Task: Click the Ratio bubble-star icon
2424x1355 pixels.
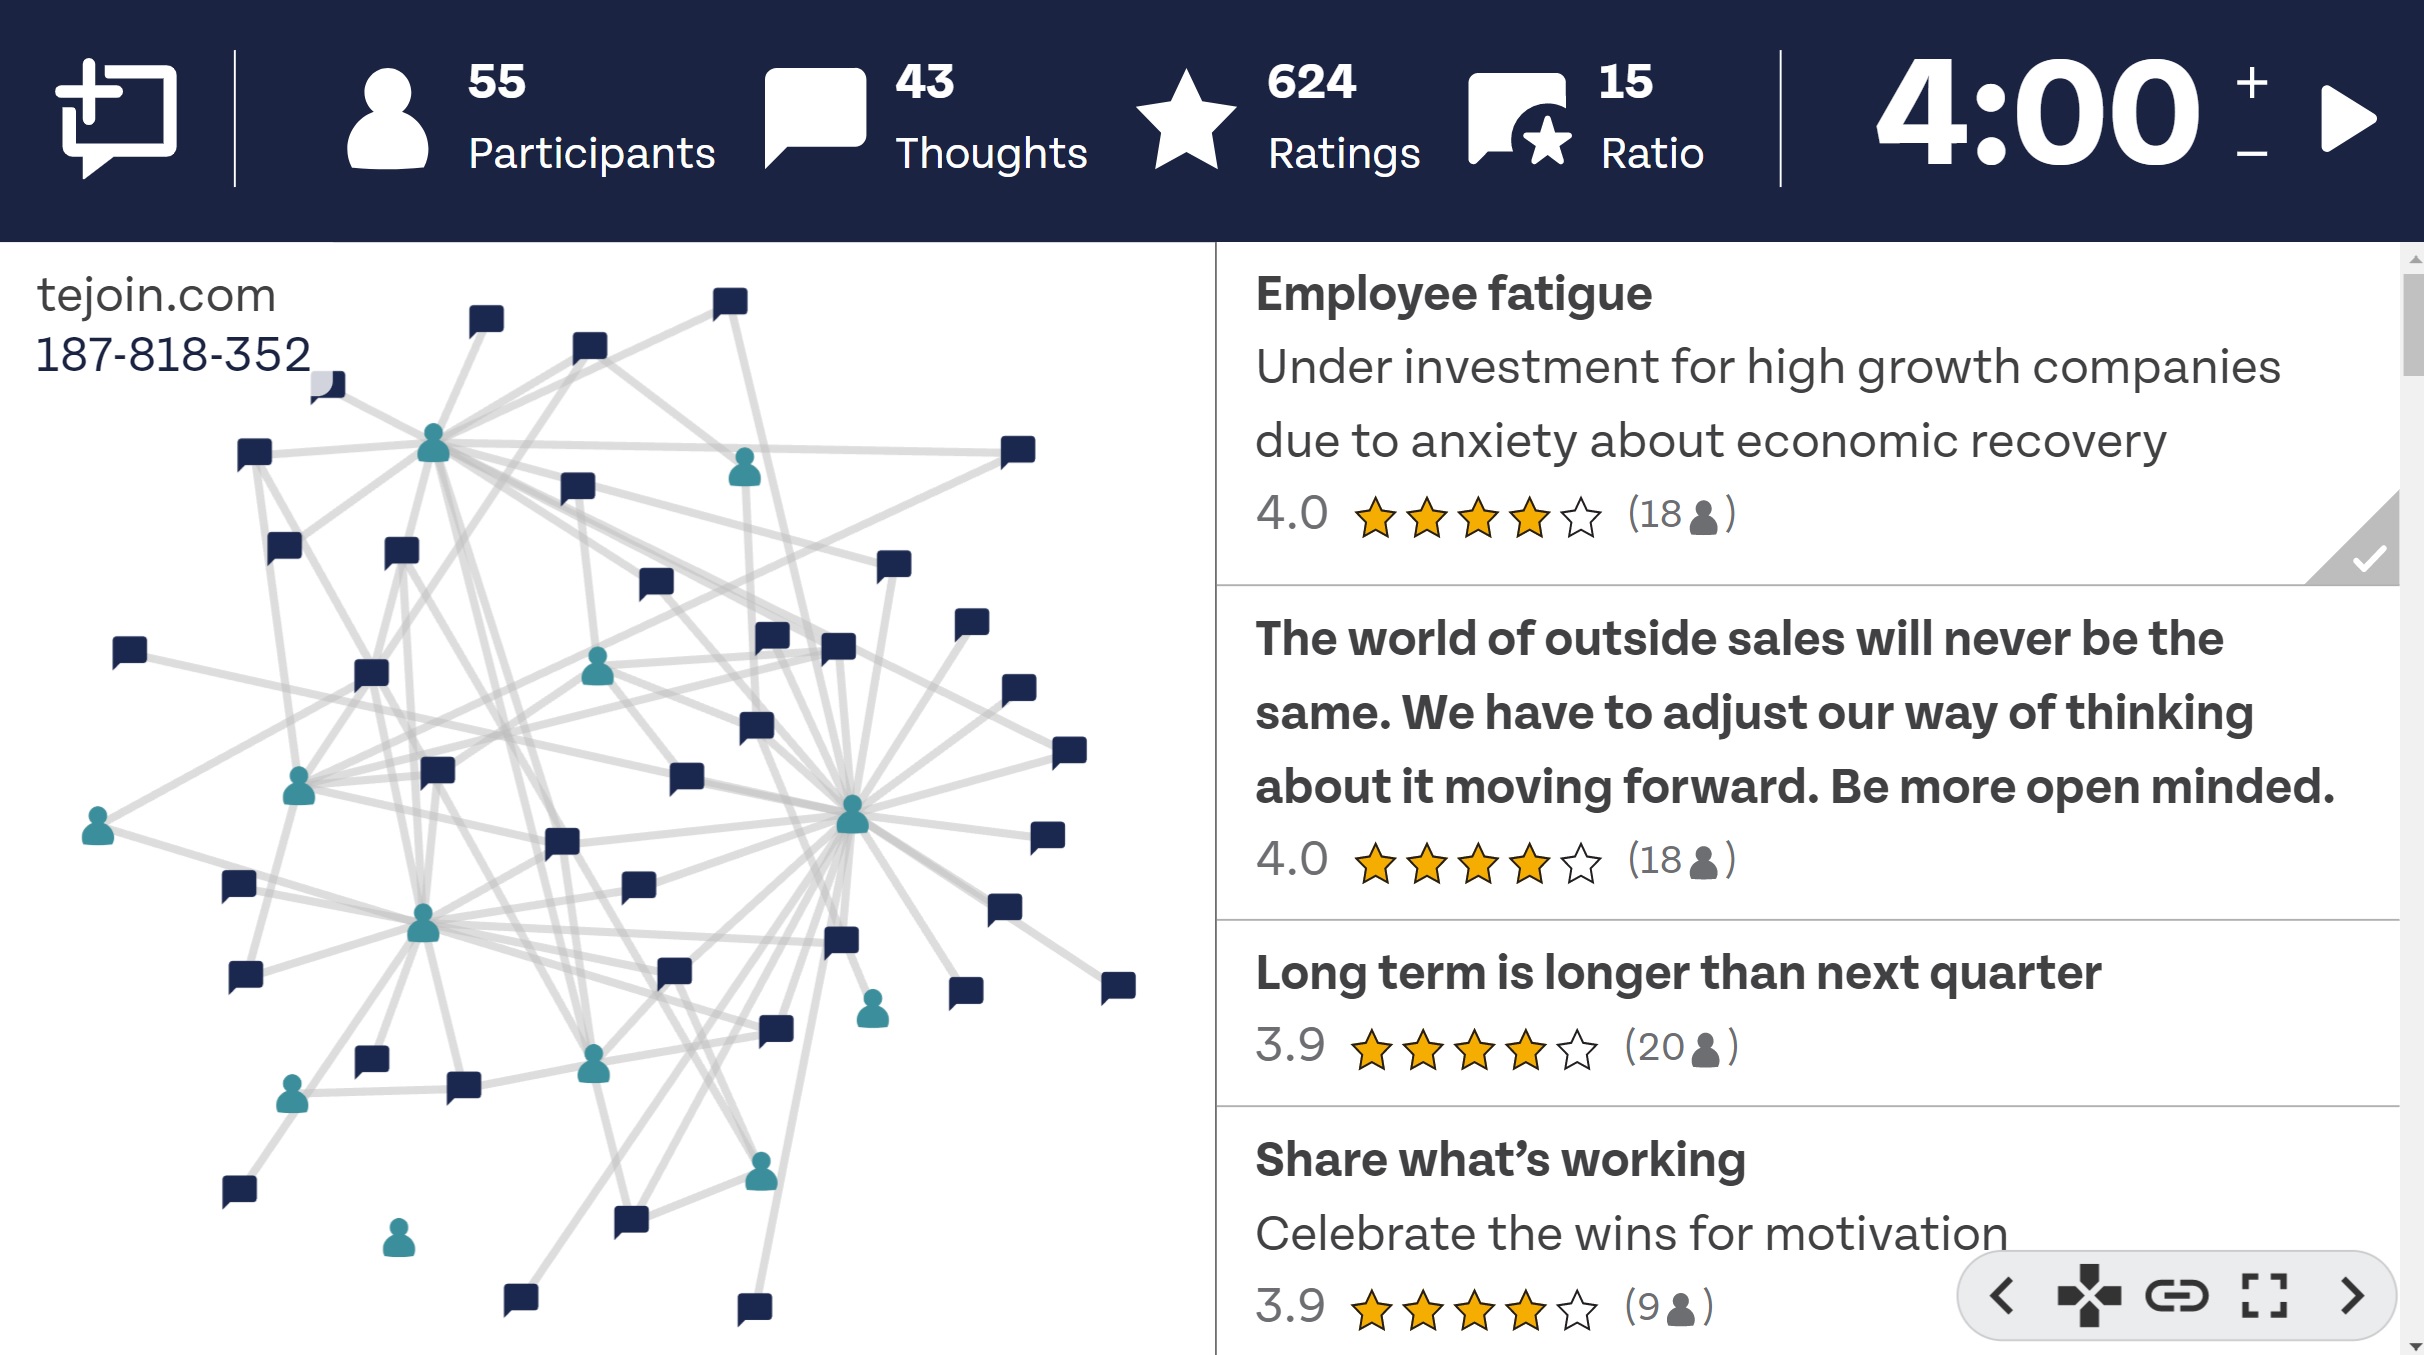Action: pyautogui.click(x=1519, y=118)
